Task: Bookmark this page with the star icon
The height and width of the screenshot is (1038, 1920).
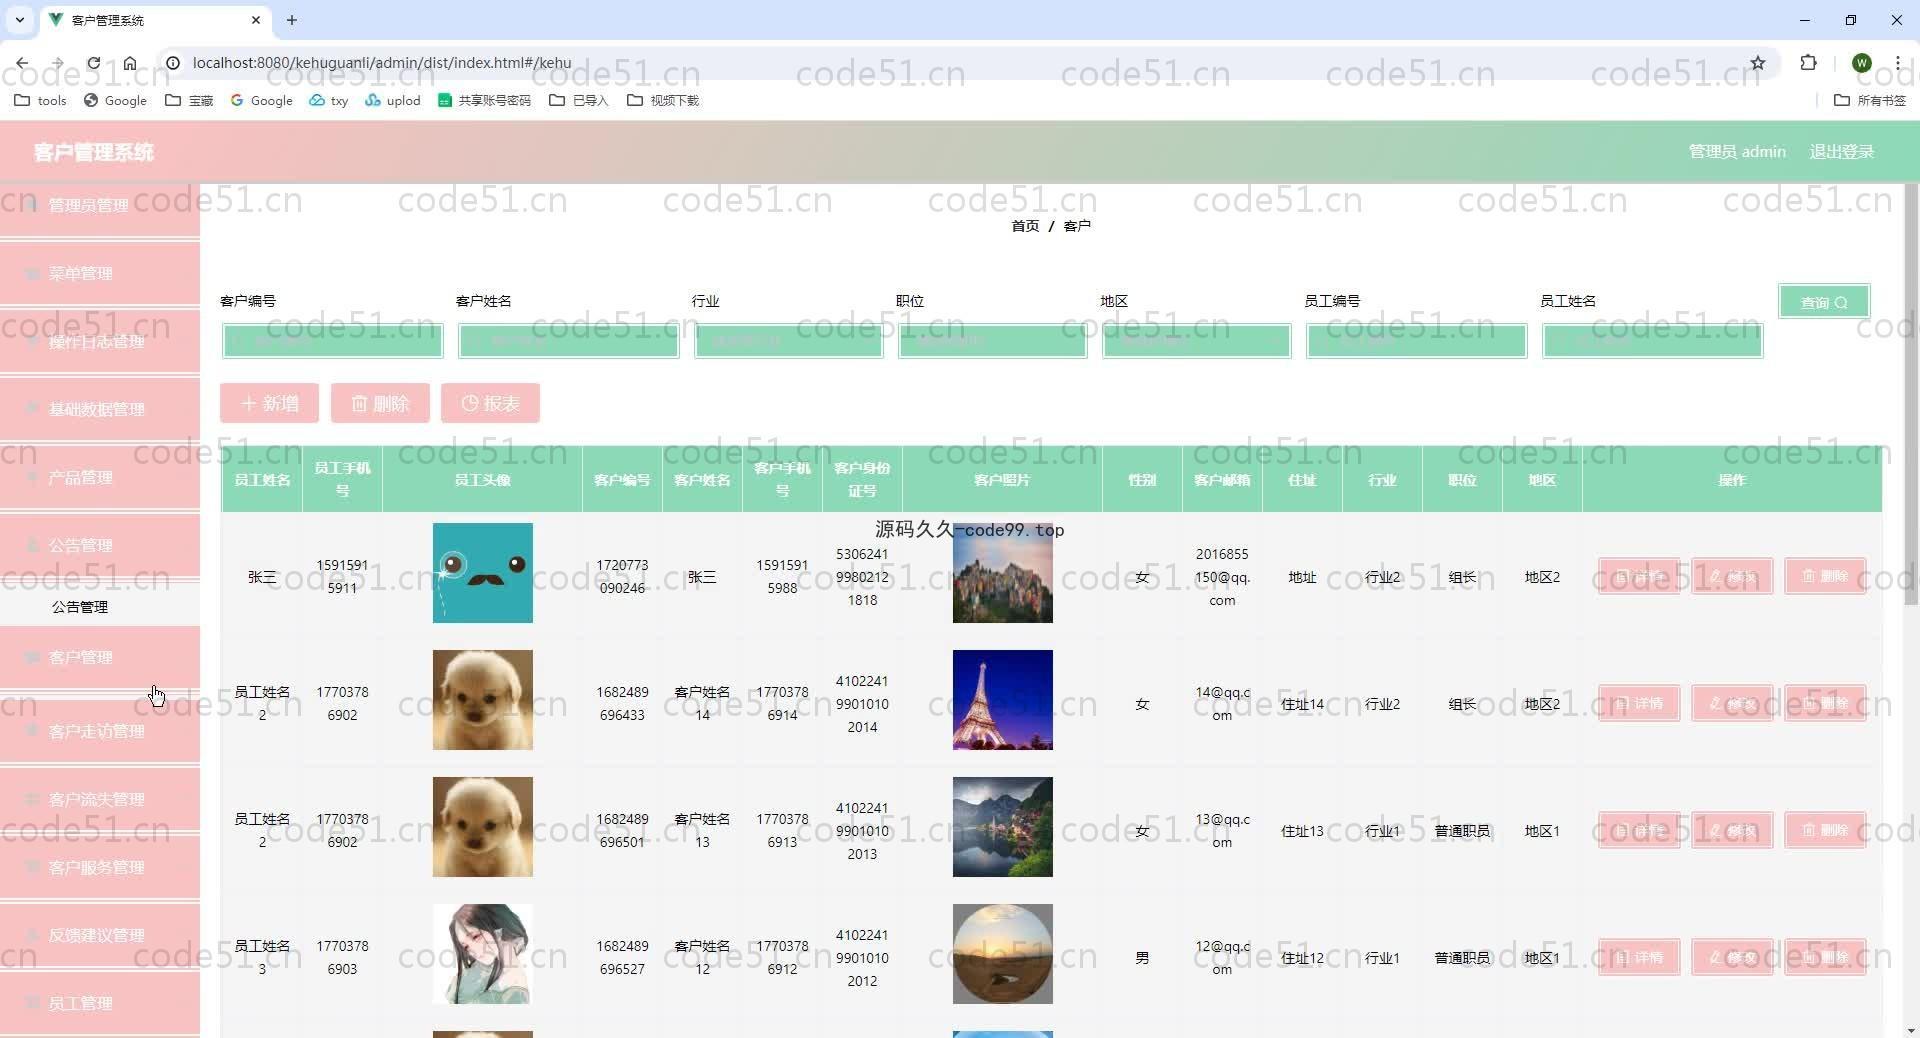Action: pyautogui.click(x=1758, y=63)
